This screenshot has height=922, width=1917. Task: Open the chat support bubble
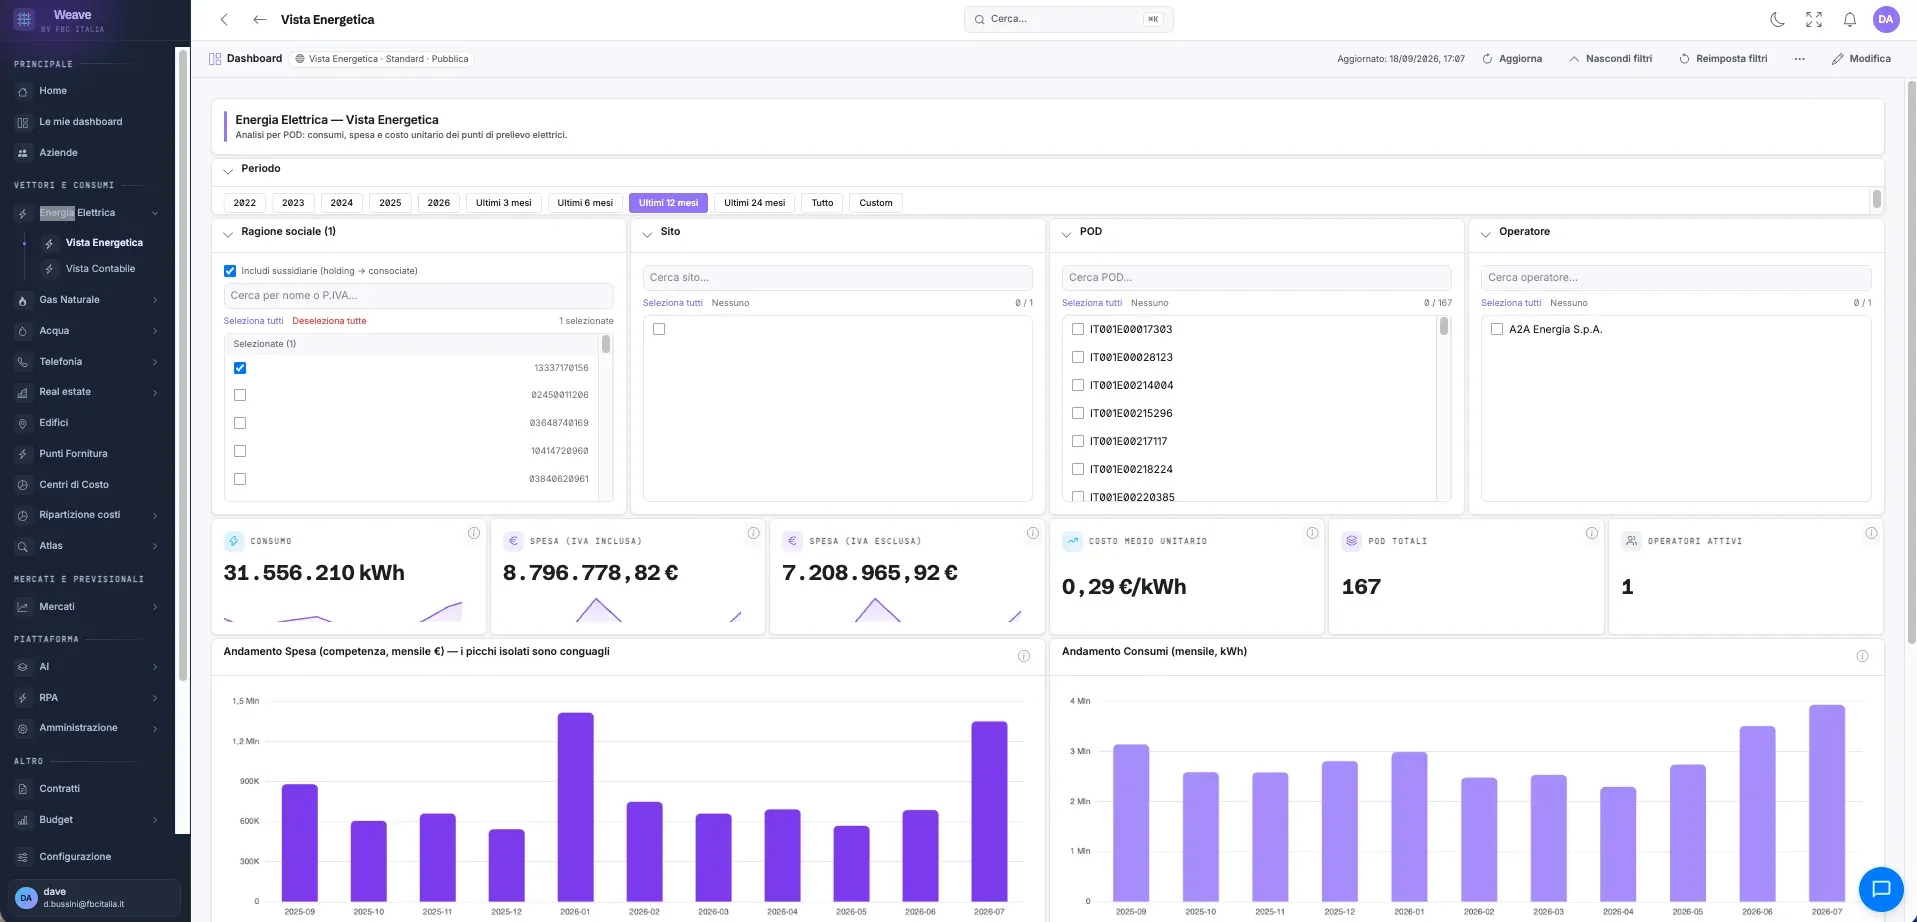pos(1881,888)
